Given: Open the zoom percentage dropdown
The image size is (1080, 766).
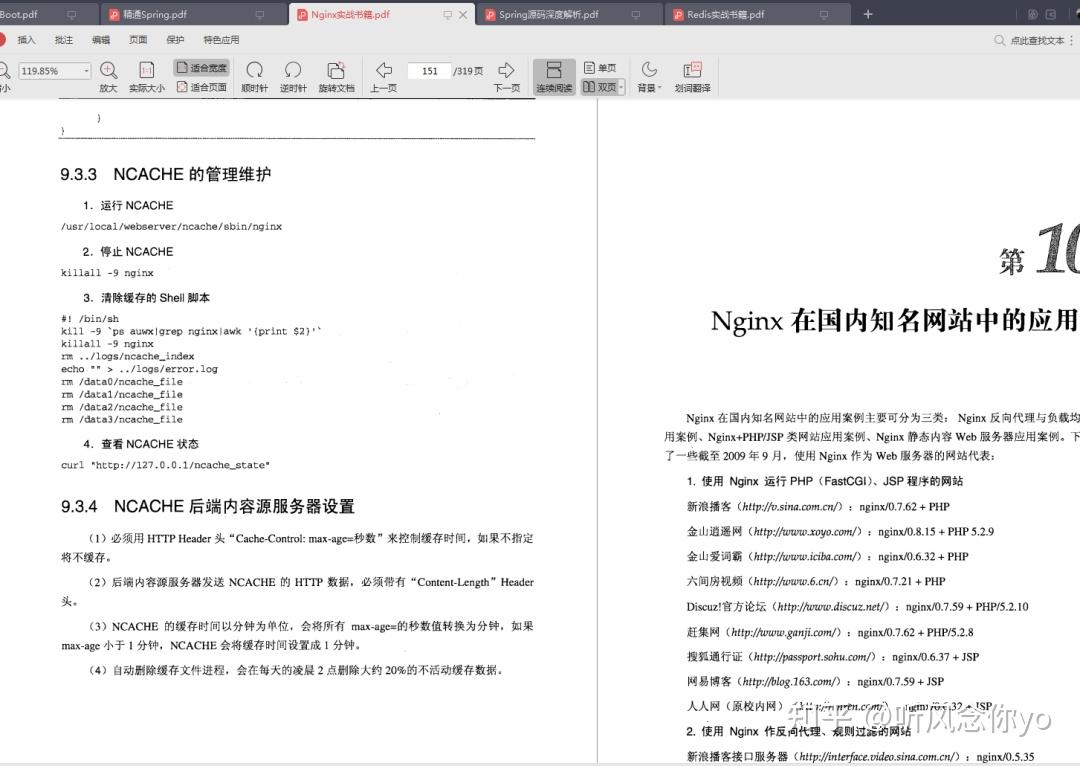Looking at the screenshot, I should [86, 71].
